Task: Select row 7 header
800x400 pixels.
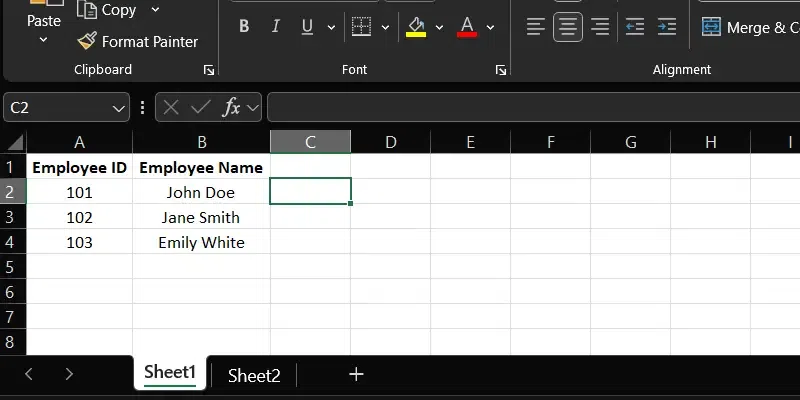Action: (13, 316)
